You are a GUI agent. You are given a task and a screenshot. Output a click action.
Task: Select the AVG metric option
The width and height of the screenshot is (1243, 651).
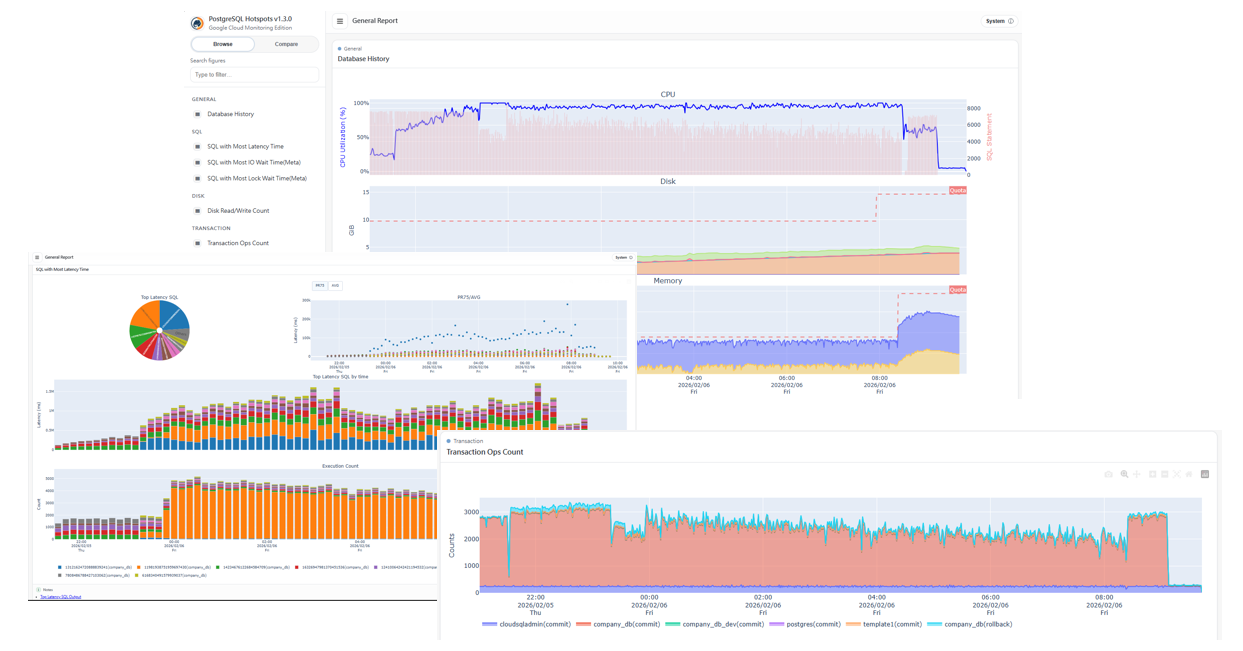[335, 285]
